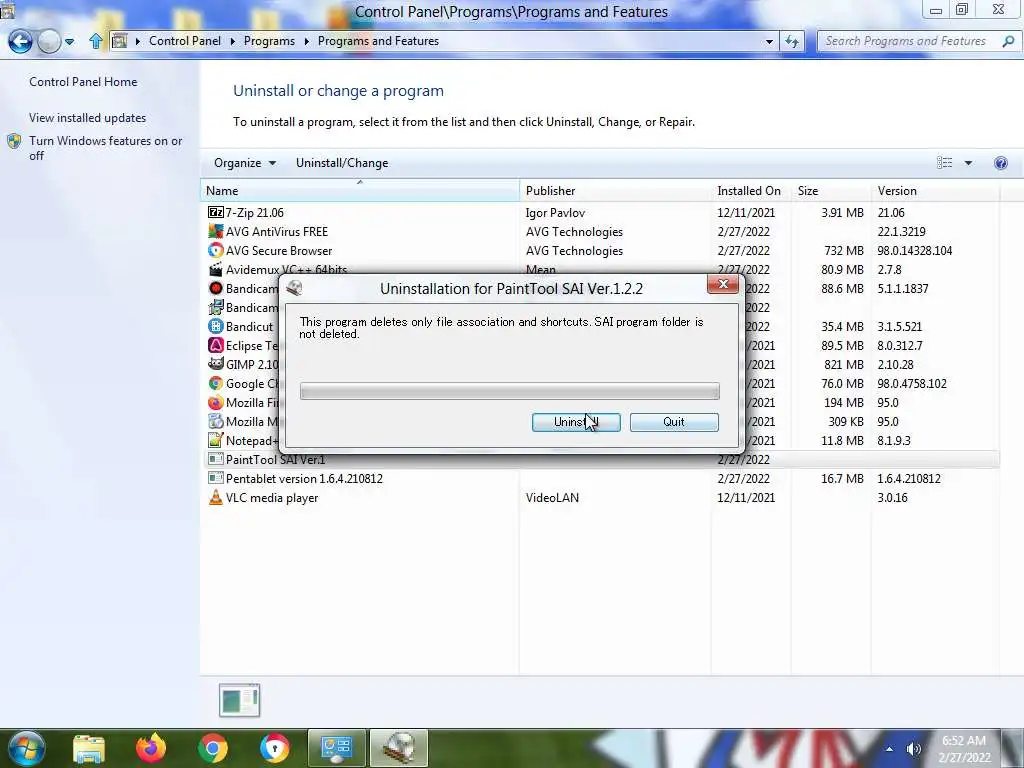This screenshot has width=1024, height=768.
Task: Sort by Version column header
Action: [935, 191]
